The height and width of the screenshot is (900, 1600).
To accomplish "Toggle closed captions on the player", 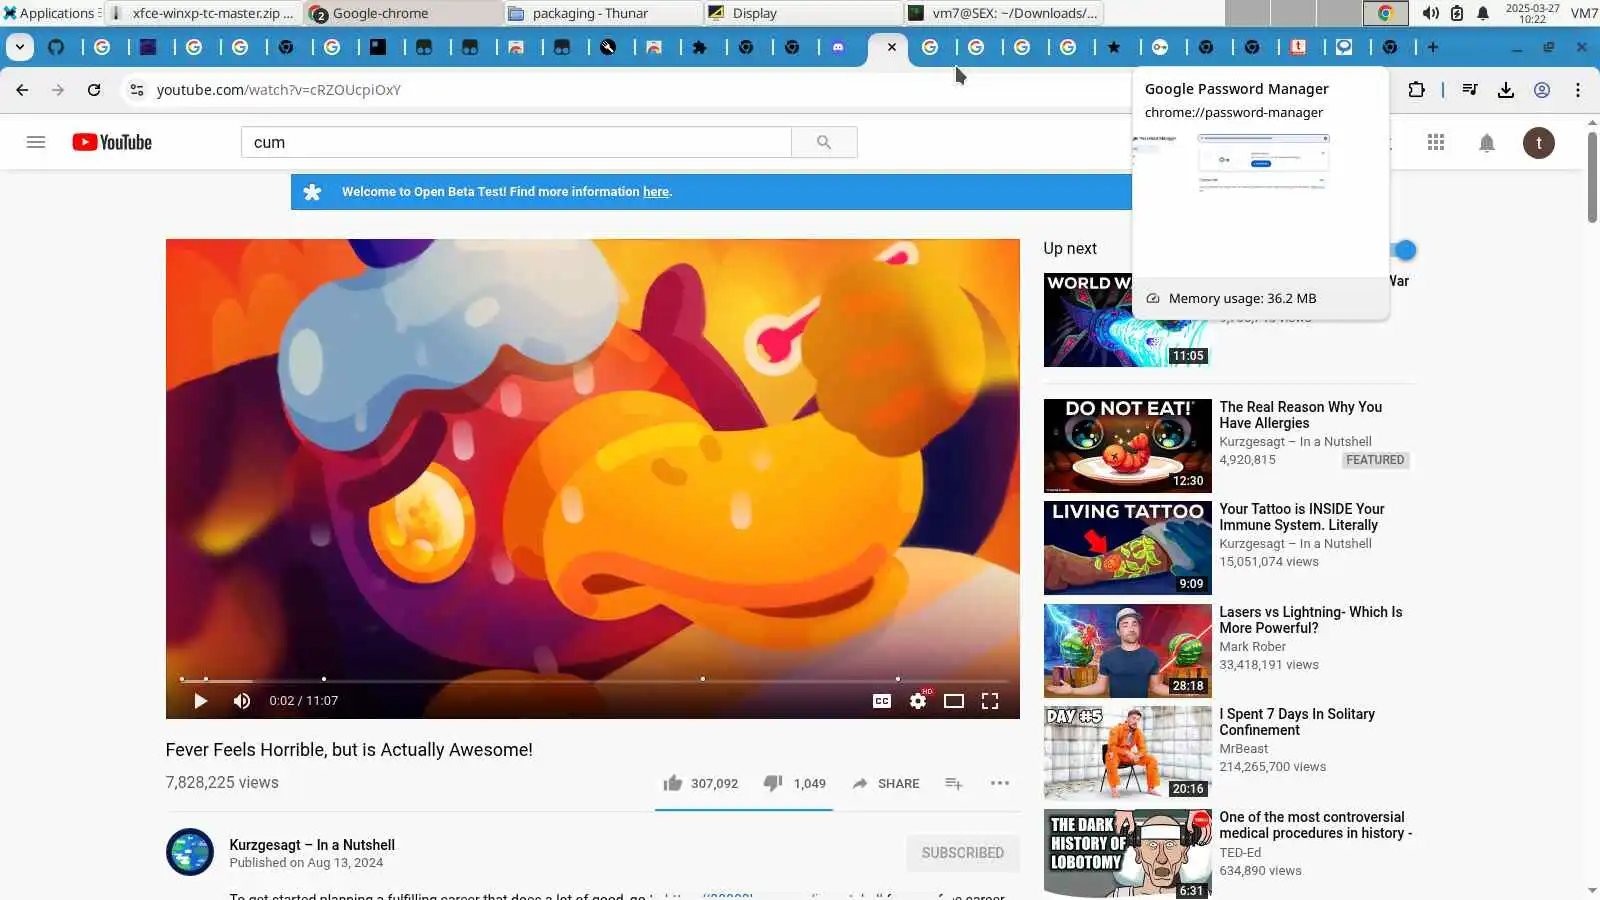I will coord(882,701).
